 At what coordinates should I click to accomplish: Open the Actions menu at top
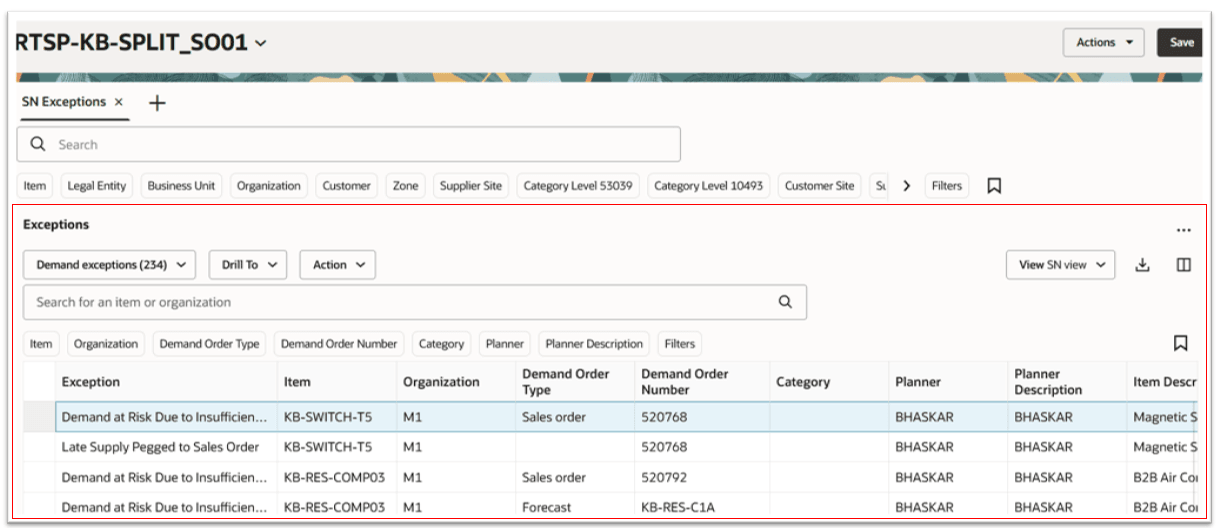pyautogui.click(x=1104, y=43)
